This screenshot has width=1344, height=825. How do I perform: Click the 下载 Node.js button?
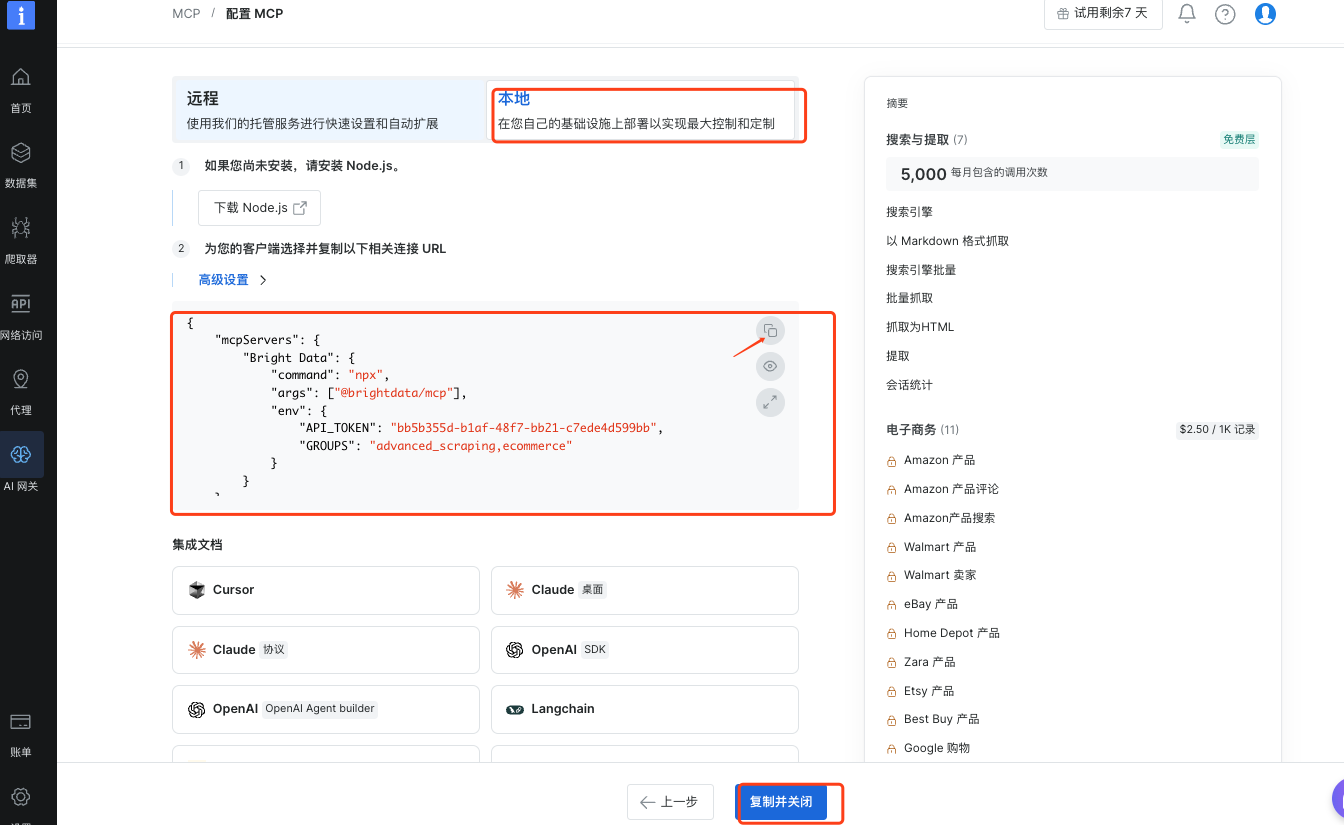point(259,208)
